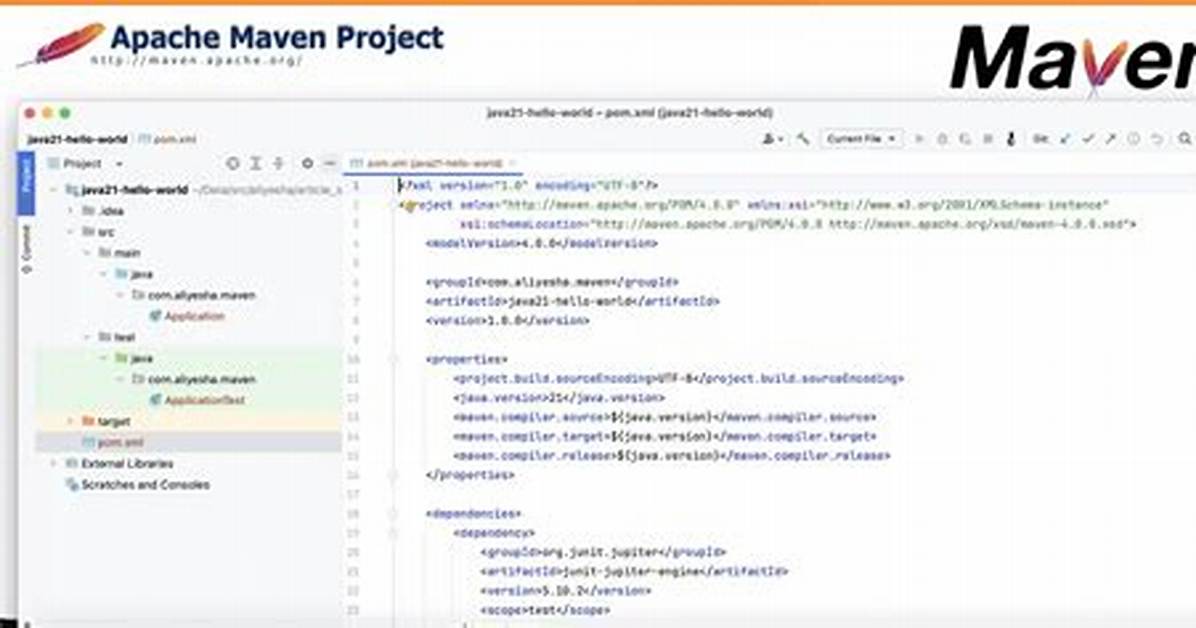Click java21-hello-world in navigation breadcrumb
The height and width of the screenshot is (628, 1196).
77,140
